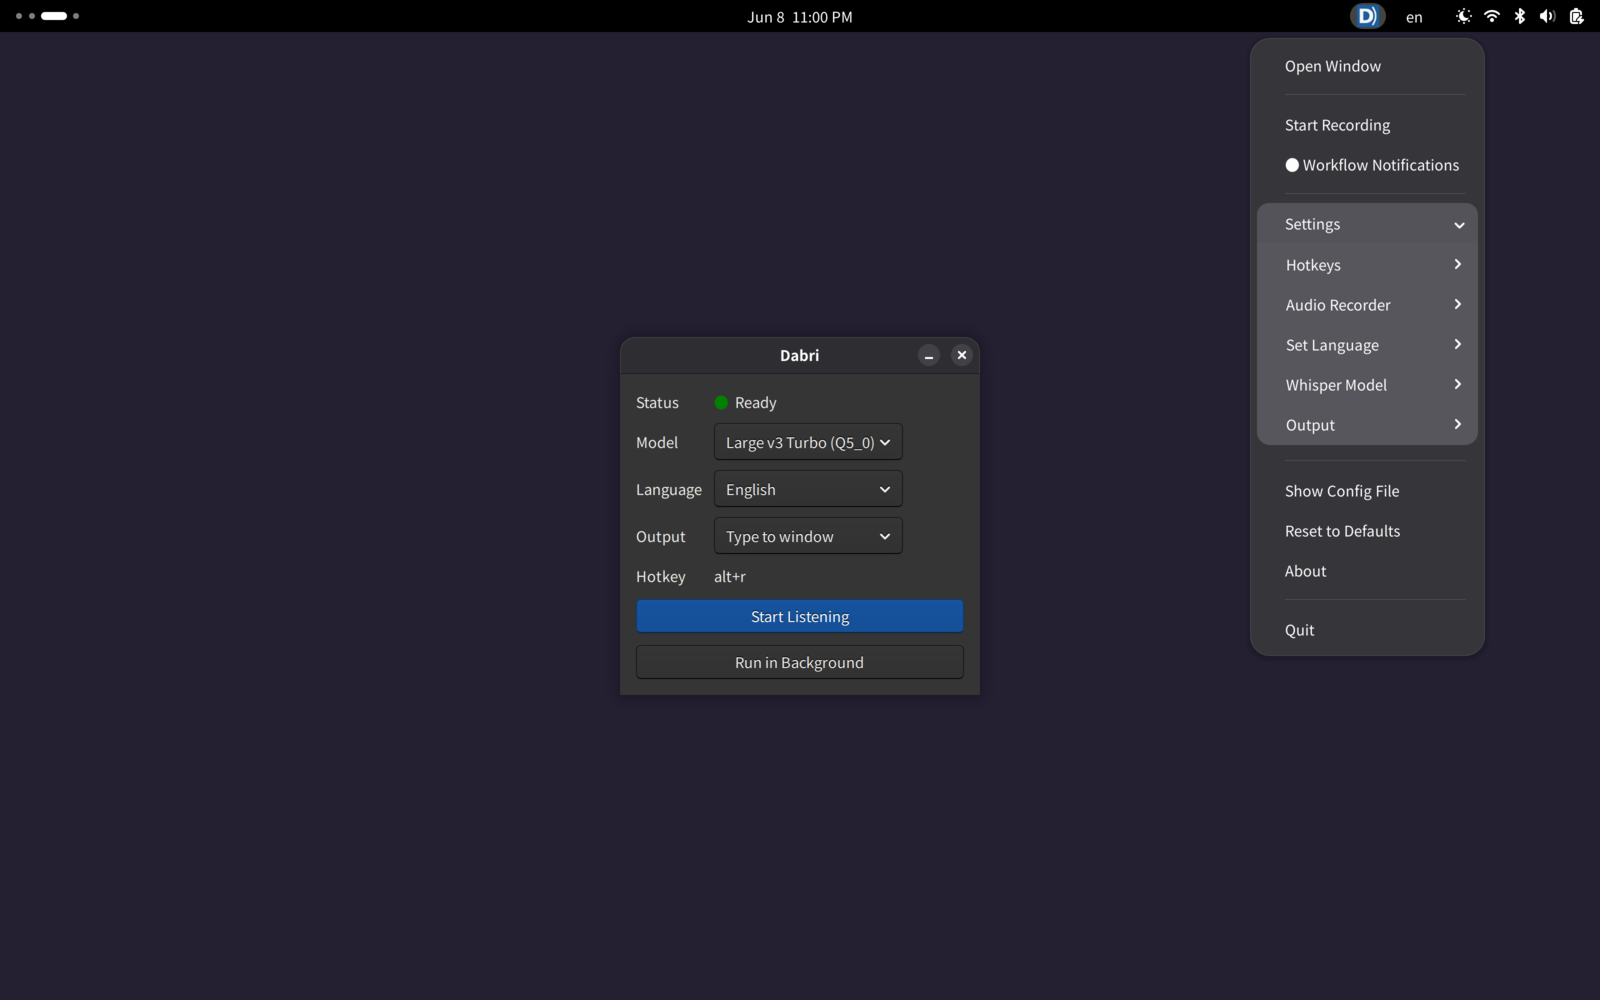1600x1000 pixels.
Task: Select Show Config File
Action: click(x=1367, y=491)
